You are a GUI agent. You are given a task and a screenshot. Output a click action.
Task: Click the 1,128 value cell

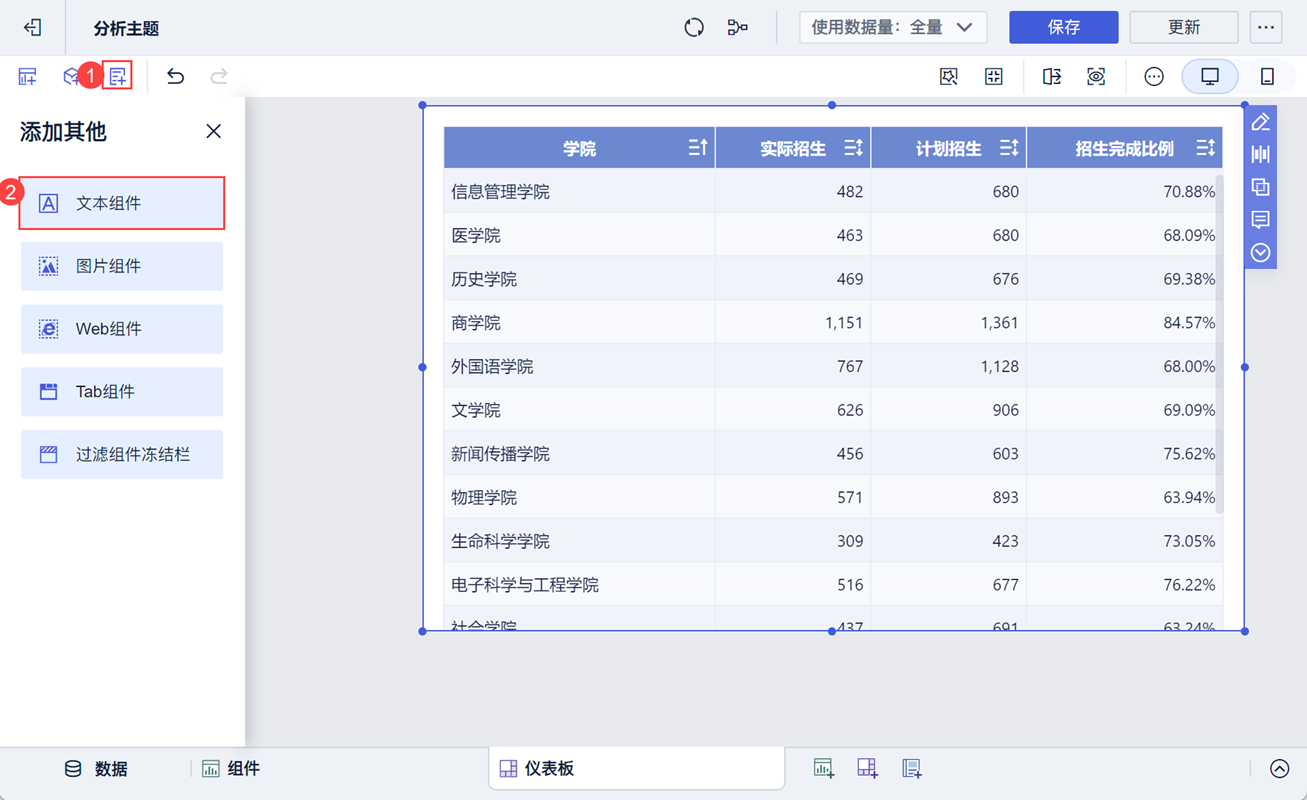[x=949, y=366]
